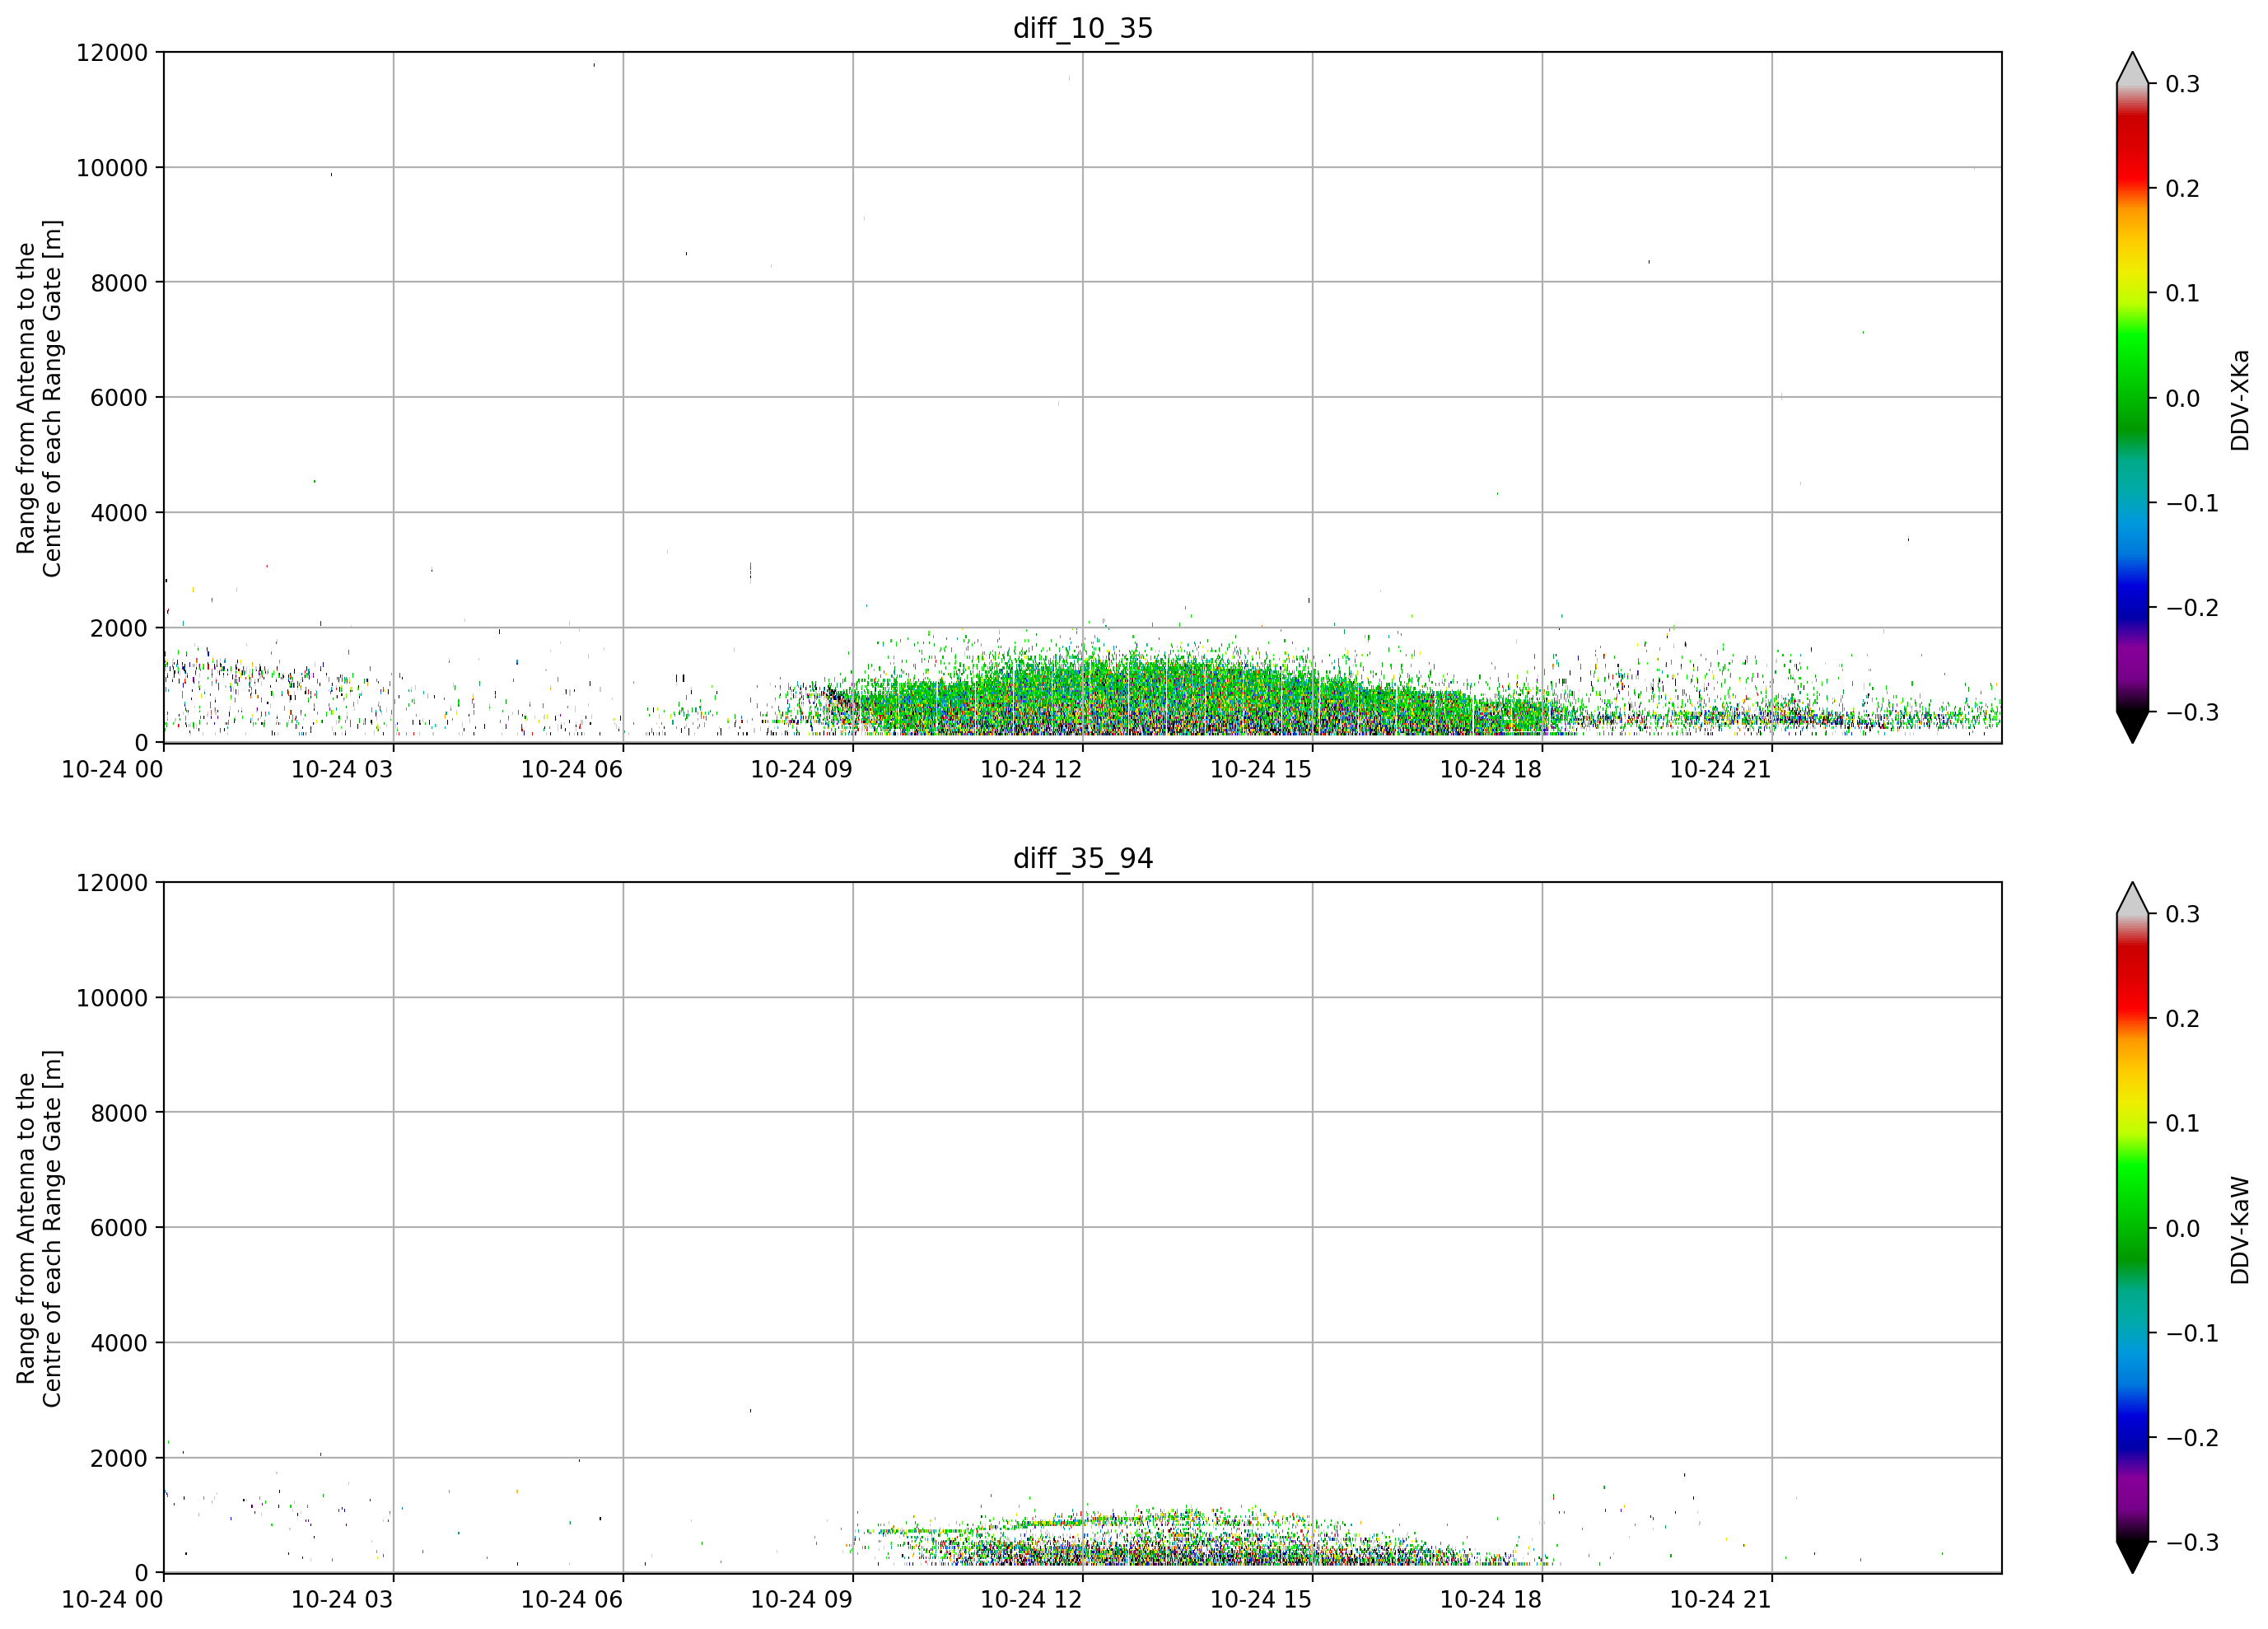Click the top colorbar upper grey arrow
The width and height of the screenshot is (2268, 1629).
click(x=2132, y=70)
